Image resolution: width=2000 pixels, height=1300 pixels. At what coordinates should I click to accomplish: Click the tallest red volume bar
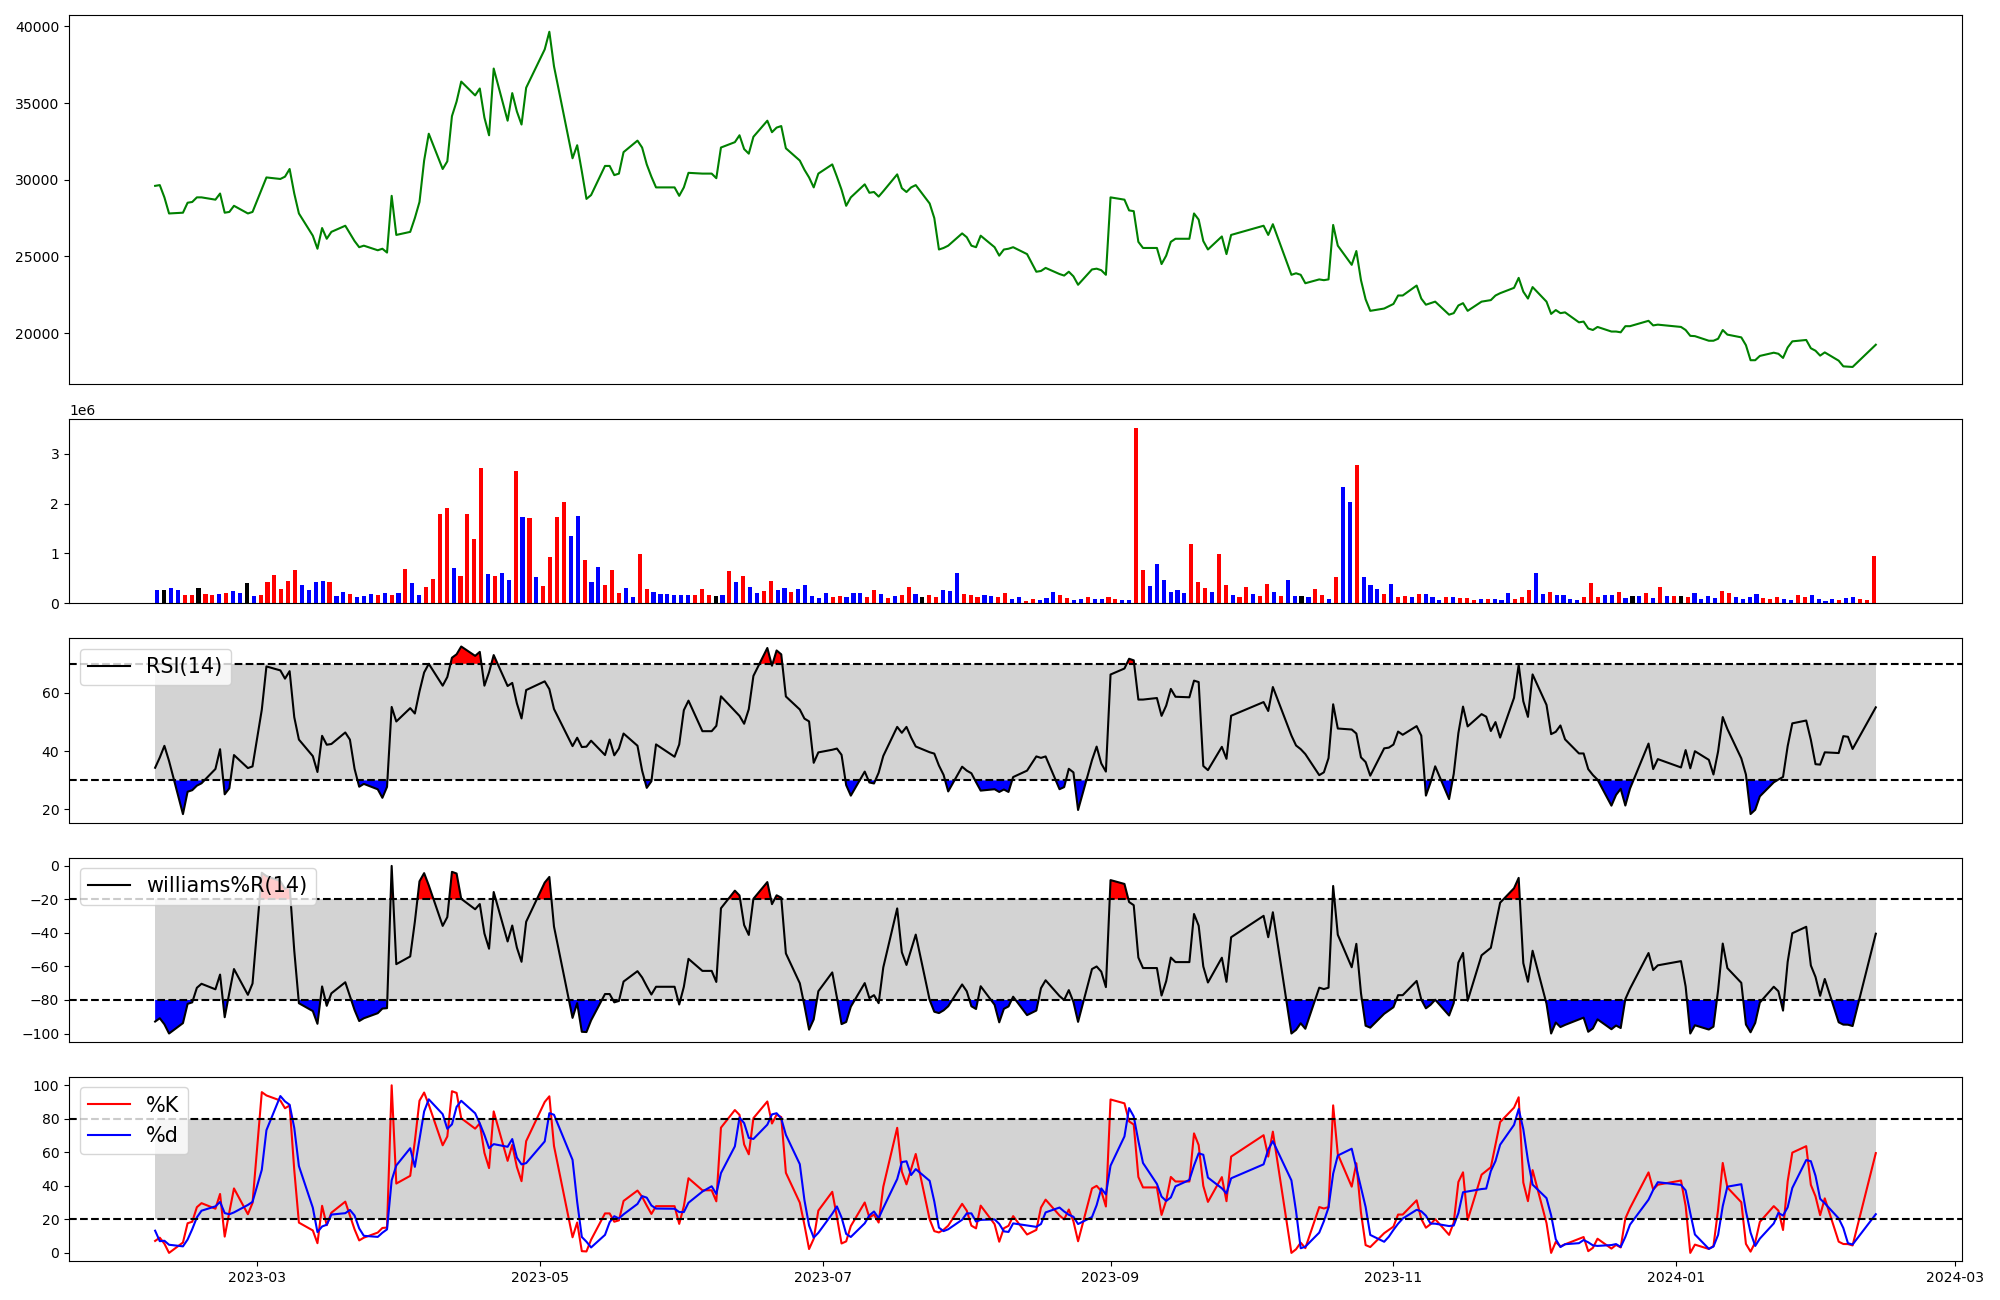point(1136,515)
